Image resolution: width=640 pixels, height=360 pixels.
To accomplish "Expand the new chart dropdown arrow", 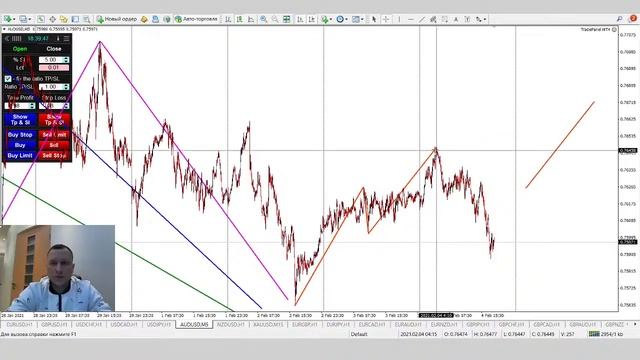I will tap(14, 19).
